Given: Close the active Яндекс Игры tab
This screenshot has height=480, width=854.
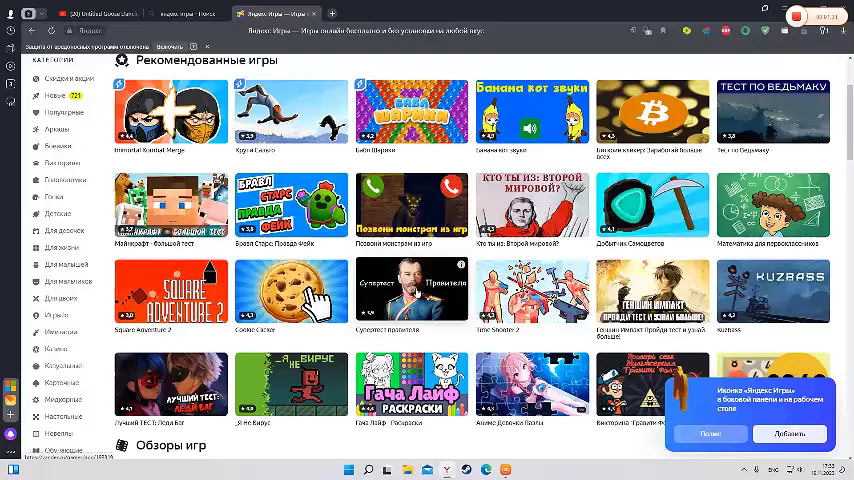Looking at the screenshot, I should click(314, 14).
